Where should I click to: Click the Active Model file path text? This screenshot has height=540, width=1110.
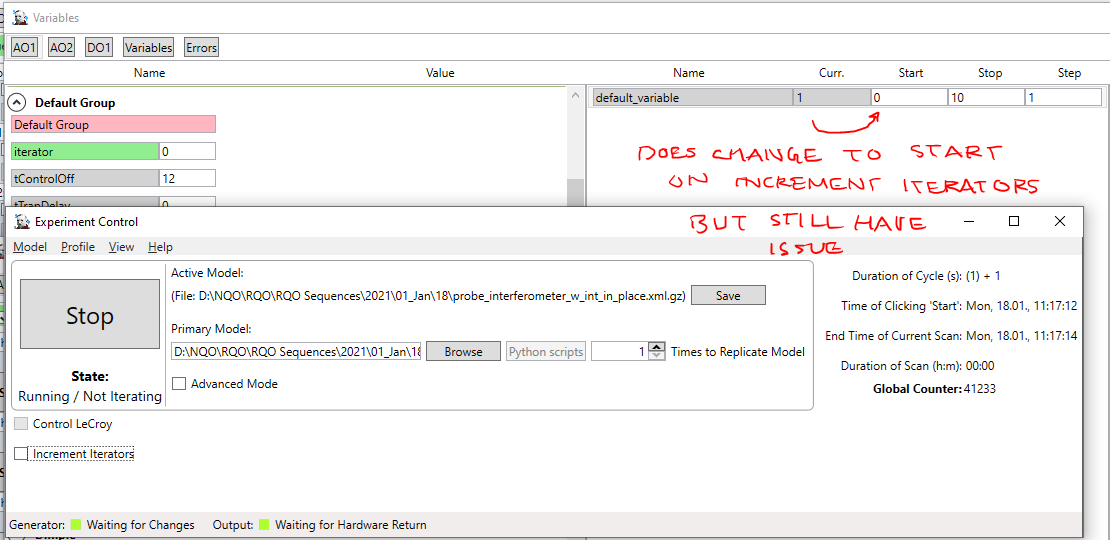[428, 297]
